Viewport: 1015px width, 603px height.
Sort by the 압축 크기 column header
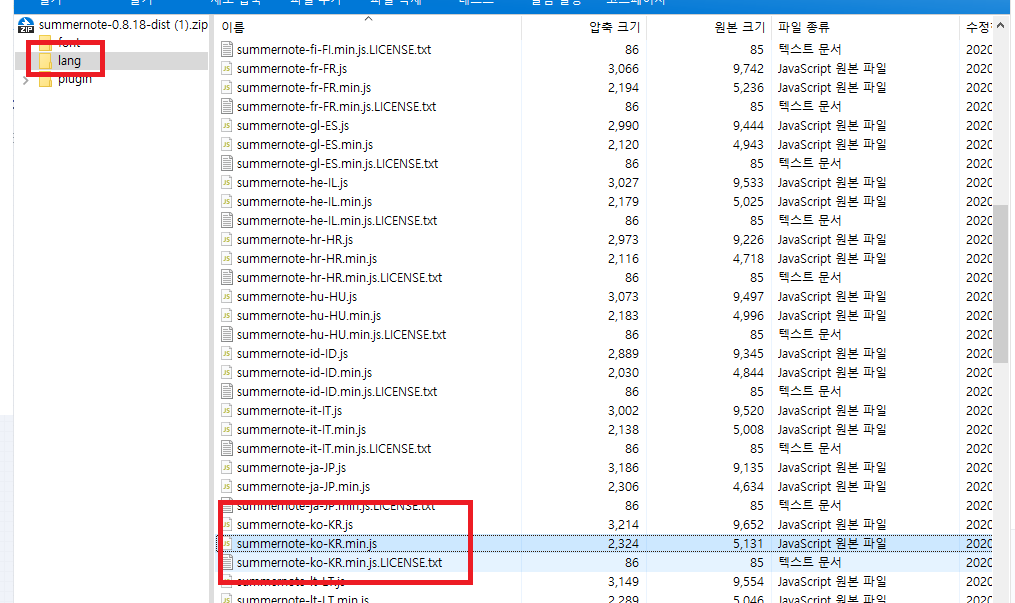click(614, 27)
